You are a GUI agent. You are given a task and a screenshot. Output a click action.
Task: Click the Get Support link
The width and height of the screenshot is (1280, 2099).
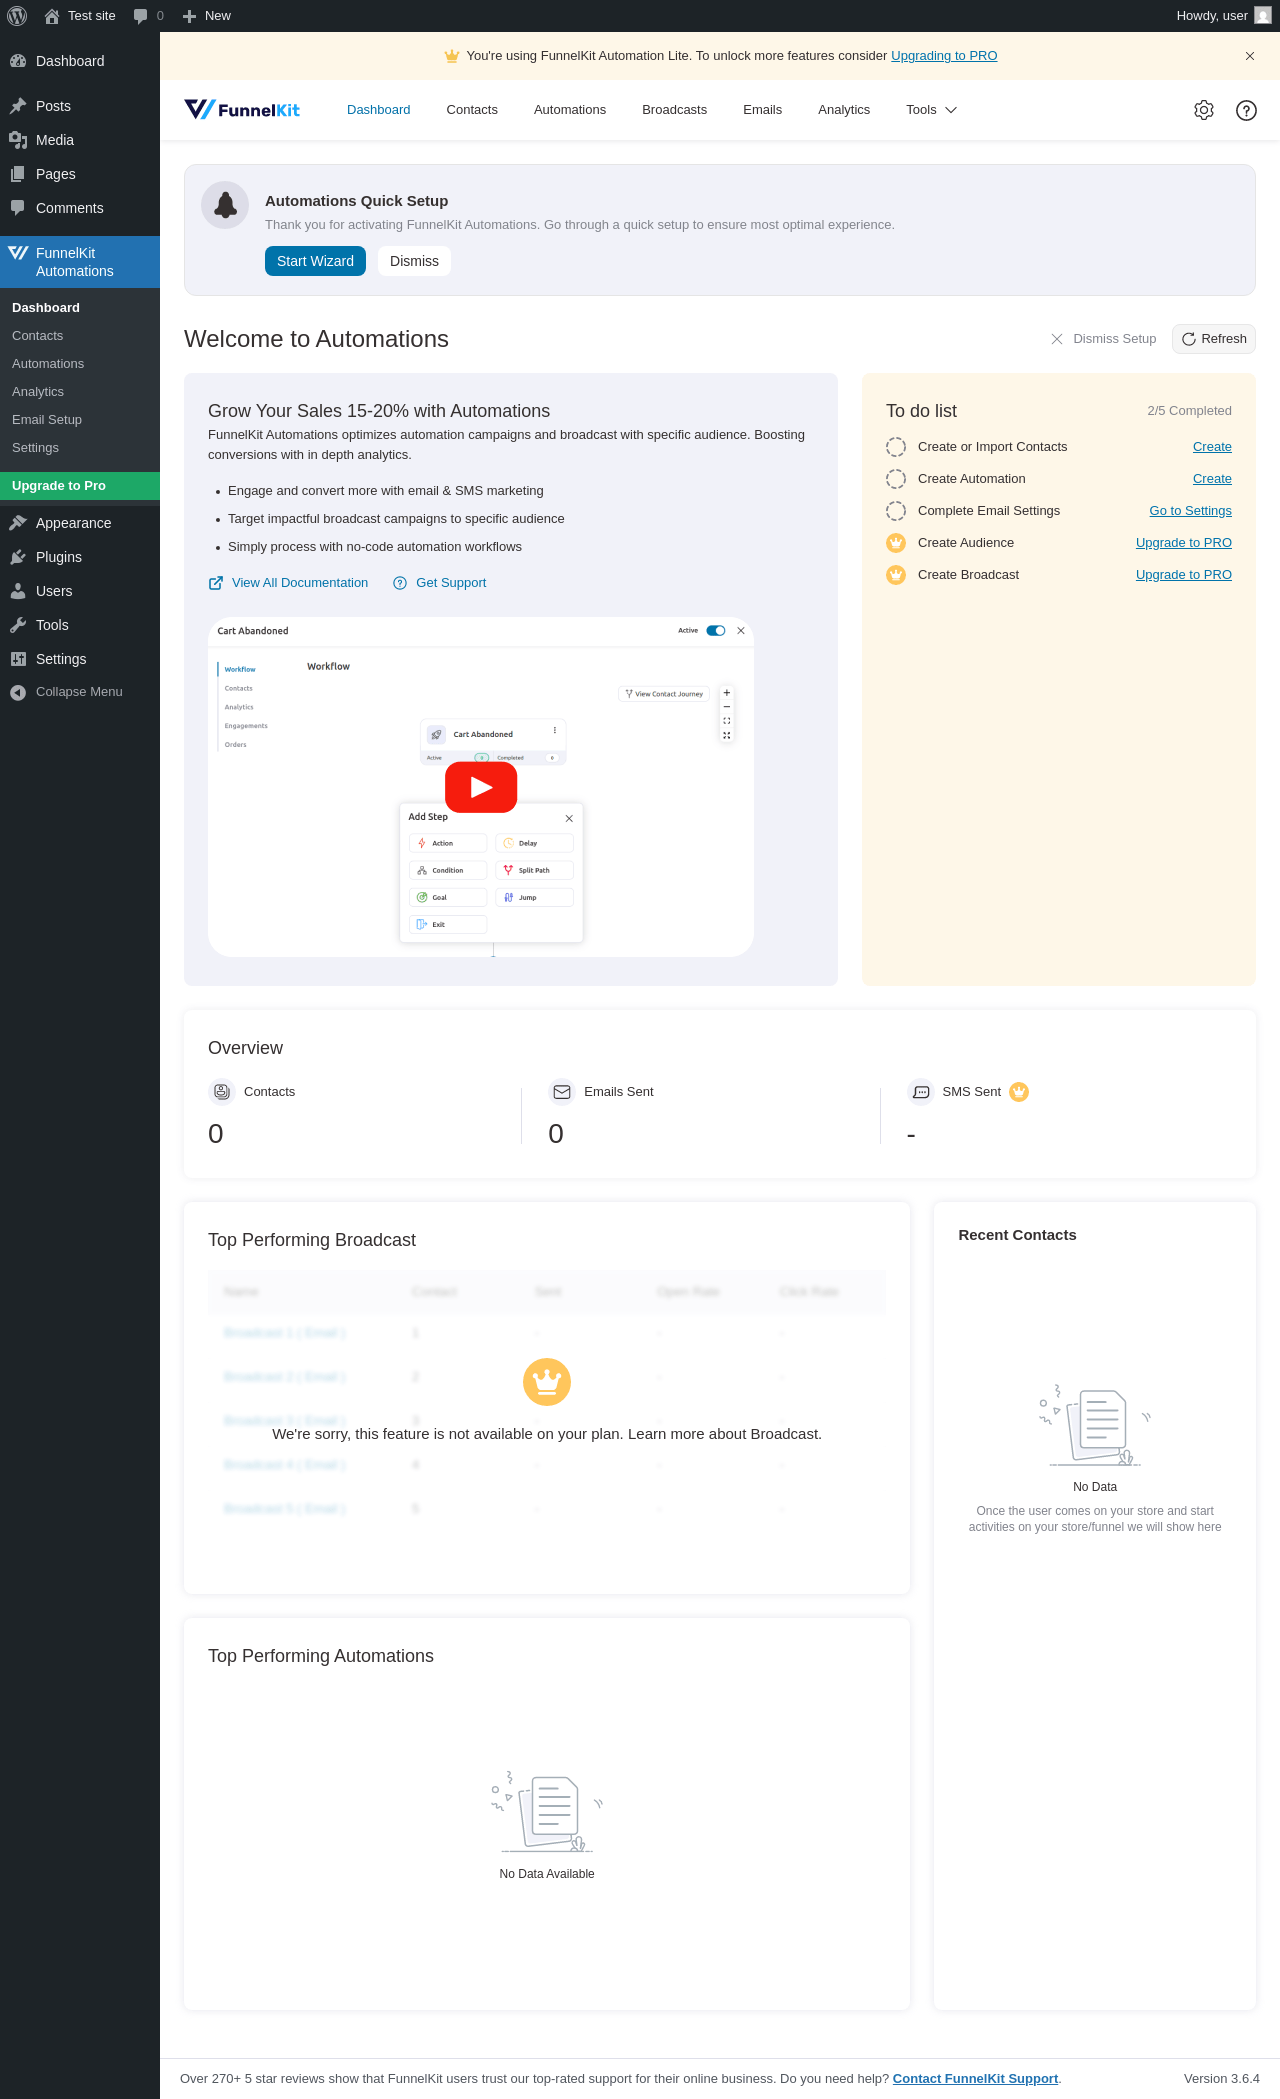[x=439, y=583]
